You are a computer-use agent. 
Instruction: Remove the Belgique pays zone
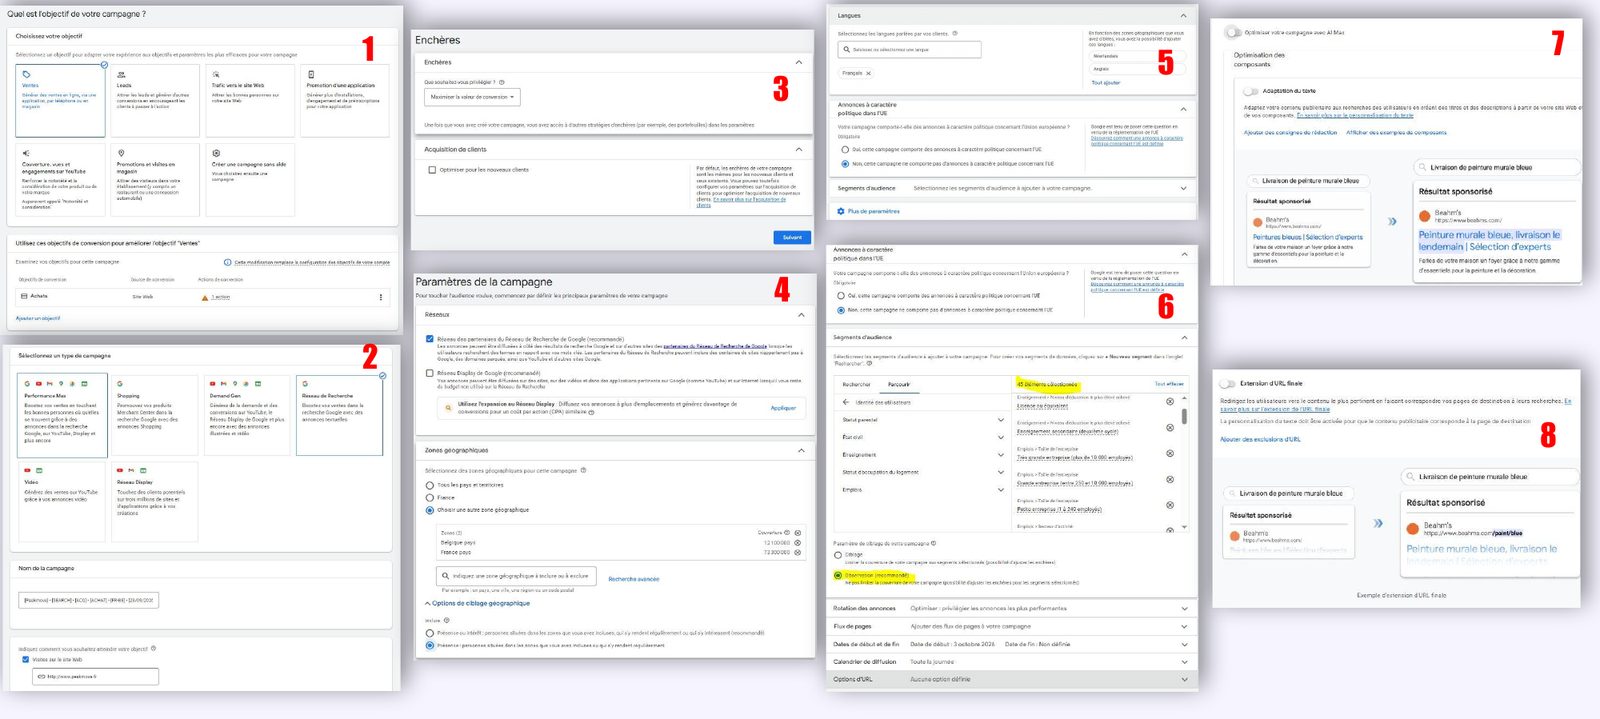(x=797, y=543)
